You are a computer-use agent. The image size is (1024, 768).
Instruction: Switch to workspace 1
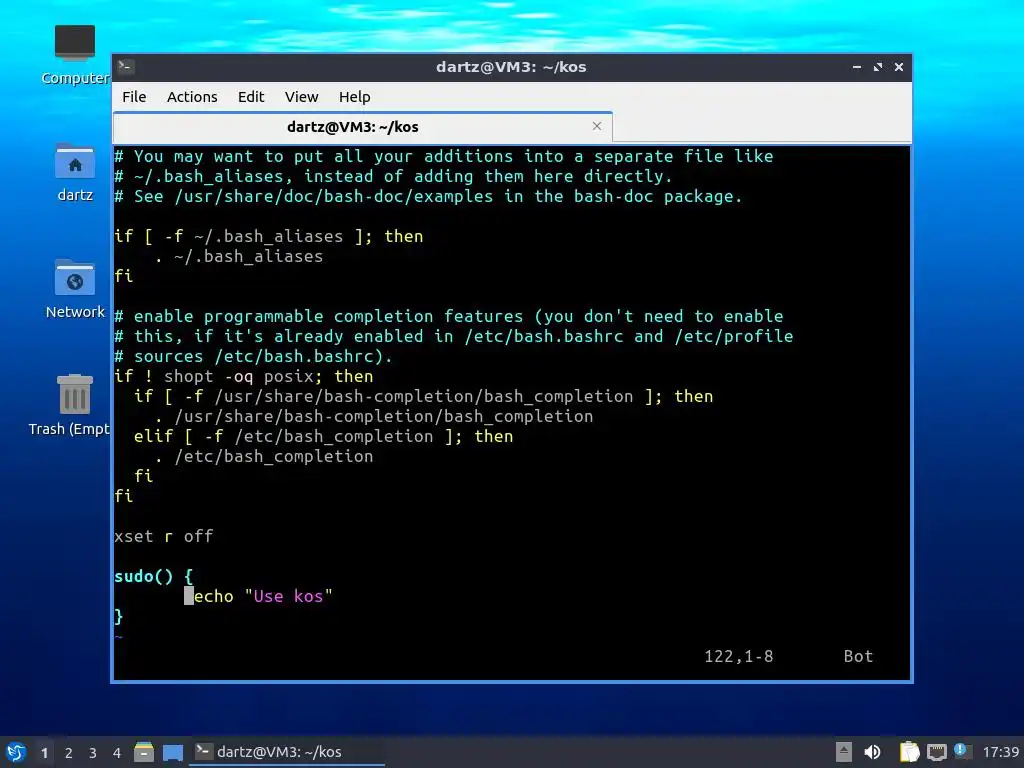pos(44,753)
